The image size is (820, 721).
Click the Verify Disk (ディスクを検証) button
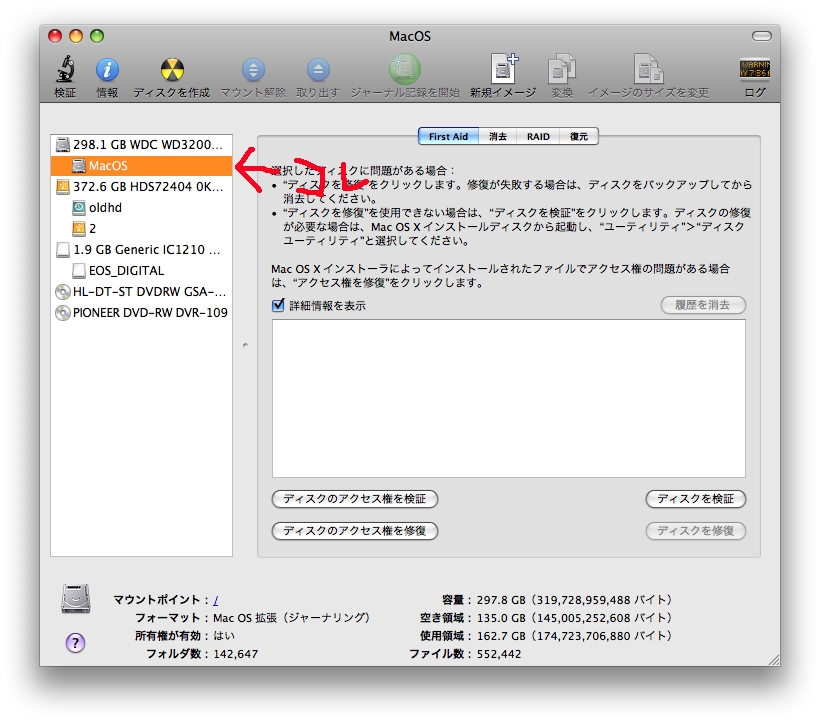696,499
